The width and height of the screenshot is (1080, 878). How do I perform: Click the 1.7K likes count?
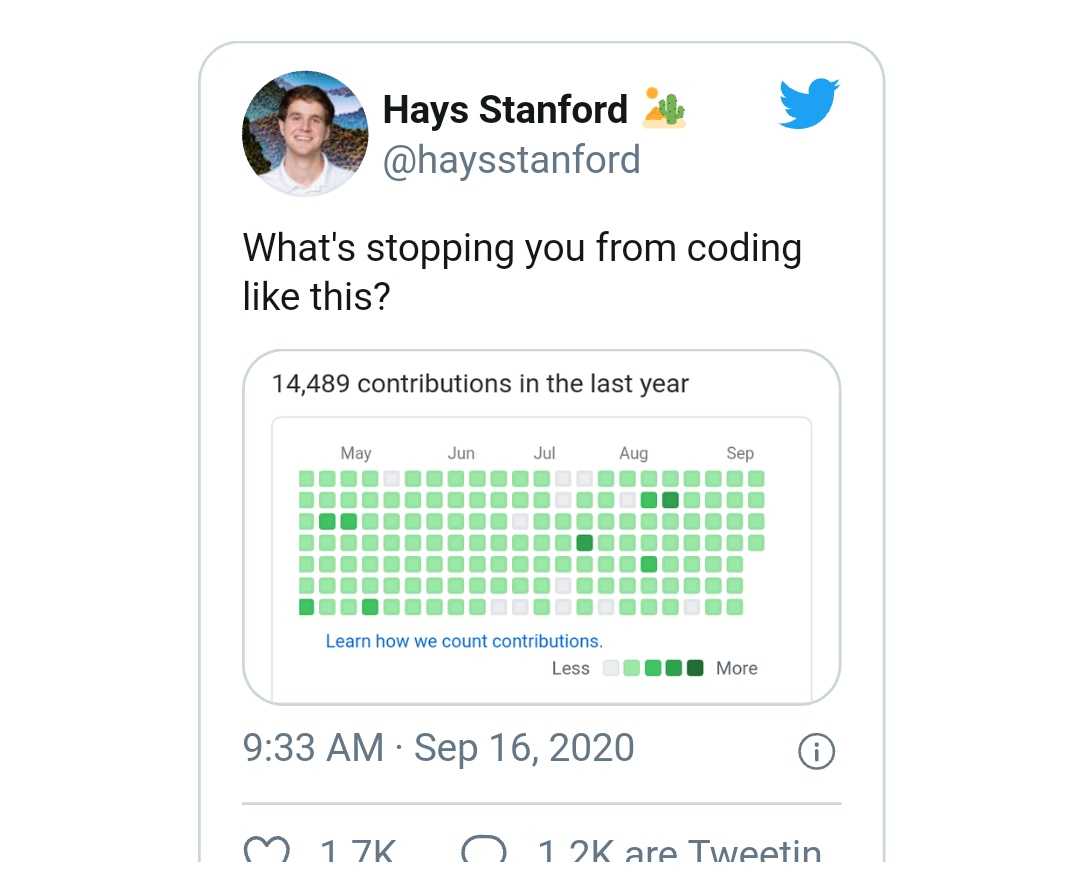[x=357, y=851]
